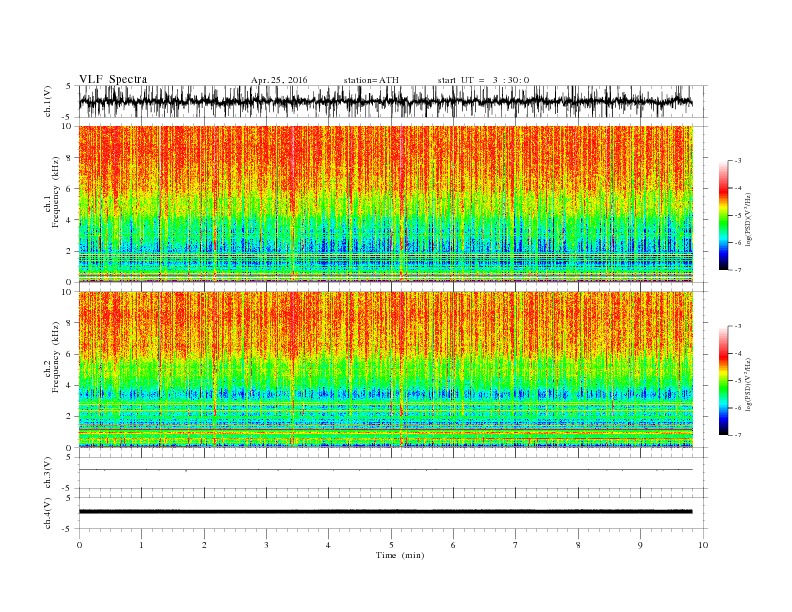This screenshot has width=792, height=612.
Task: Click the ch.2 colorbar log(PSD) label
Action: pyautogui.click(x=748, y=384)
